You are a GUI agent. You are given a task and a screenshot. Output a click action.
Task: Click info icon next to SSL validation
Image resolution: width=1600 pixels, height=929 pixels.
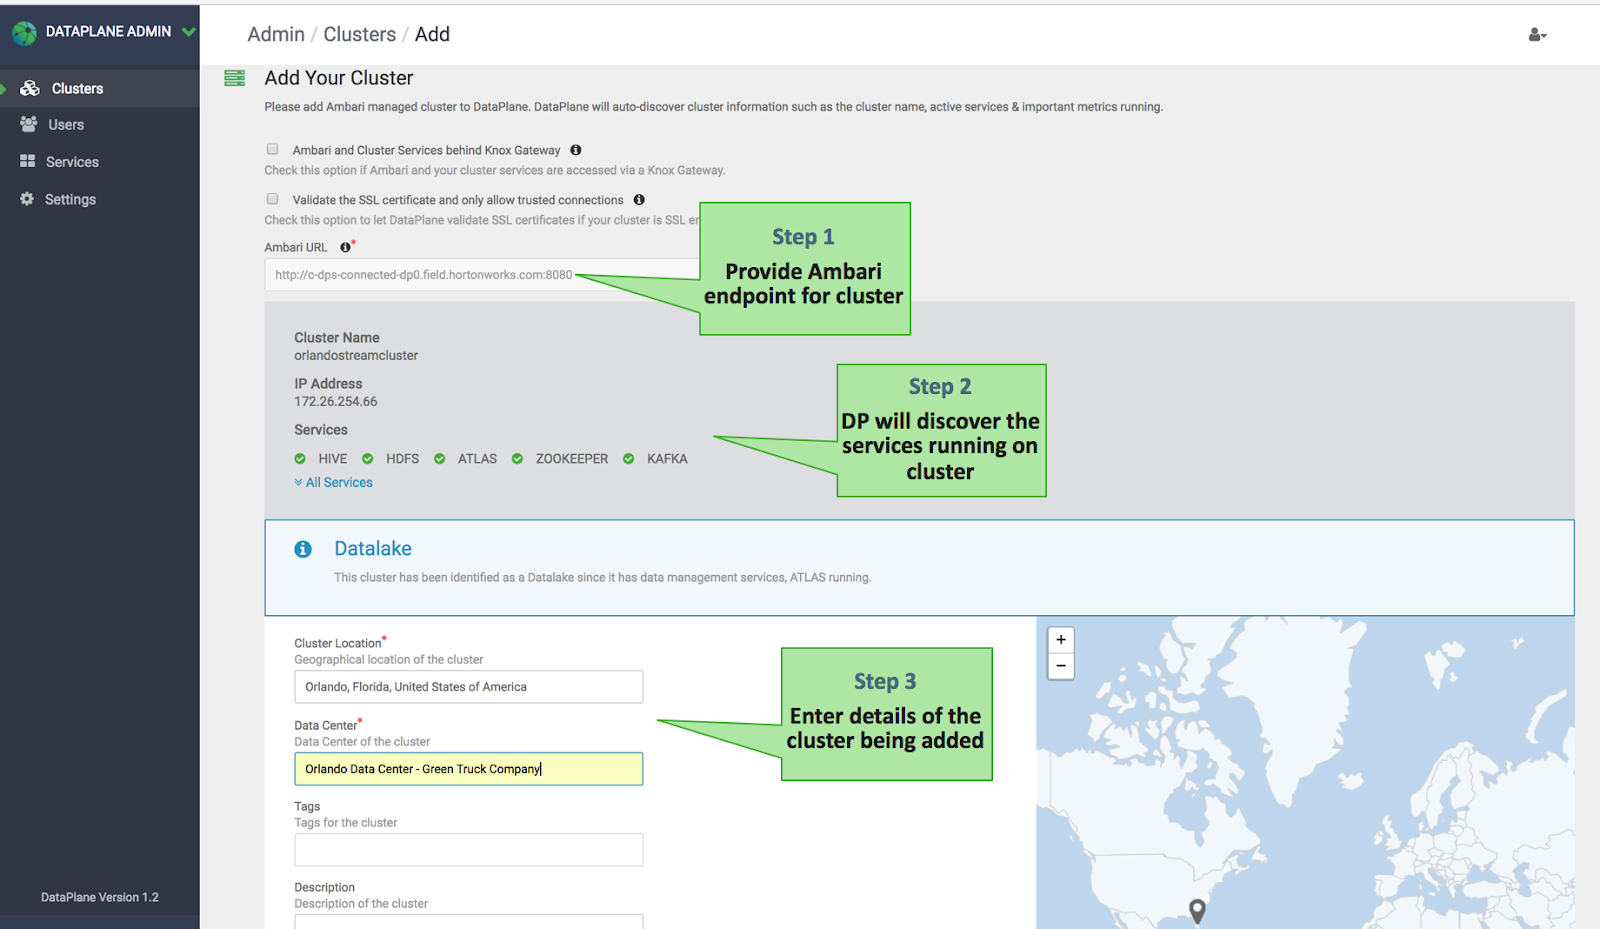[x=639, y=200]
